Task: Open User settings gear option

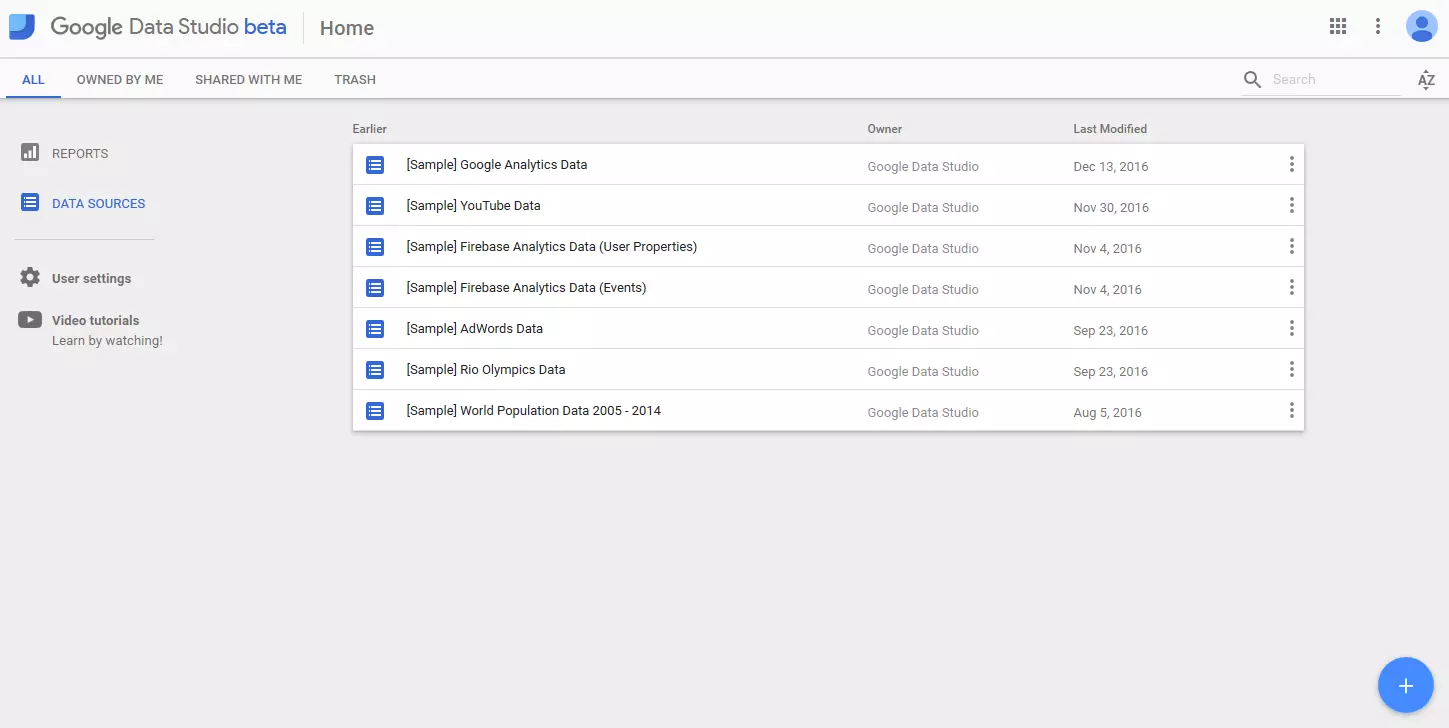Action: click(x=91, y=279)
